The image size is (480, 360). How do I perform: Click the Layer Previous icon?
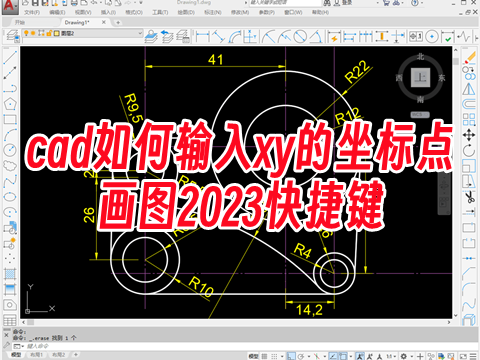pos(167,36)
